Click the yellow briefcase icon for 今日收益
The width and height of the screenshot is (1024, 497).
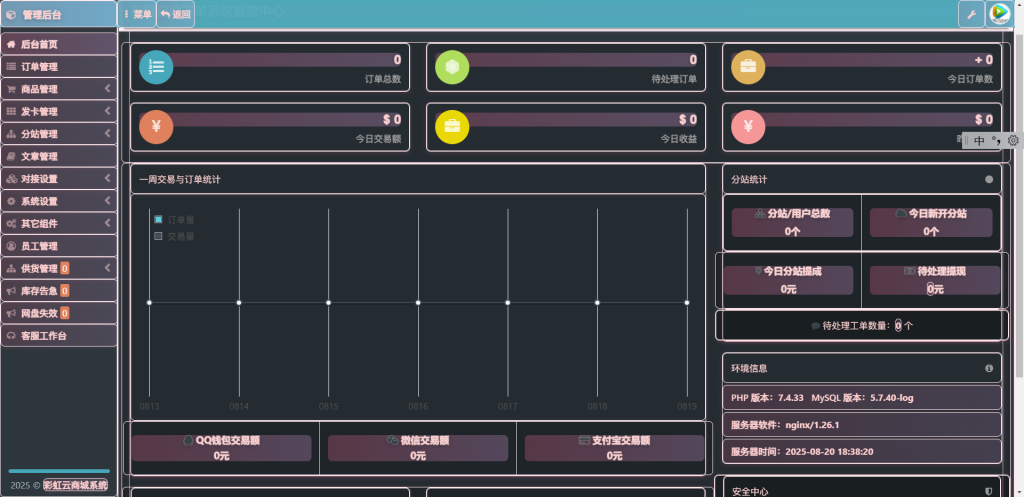coord(452,127)
